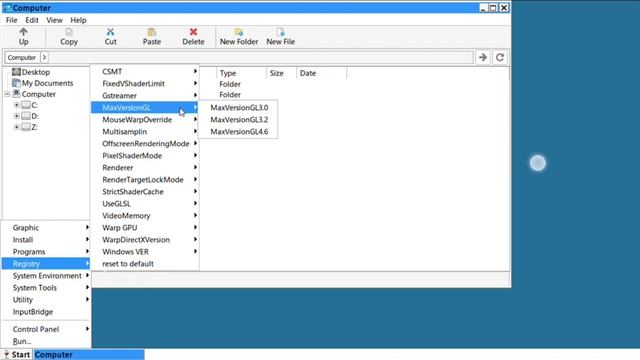Click the Up toolbar arrow icon

23,32
